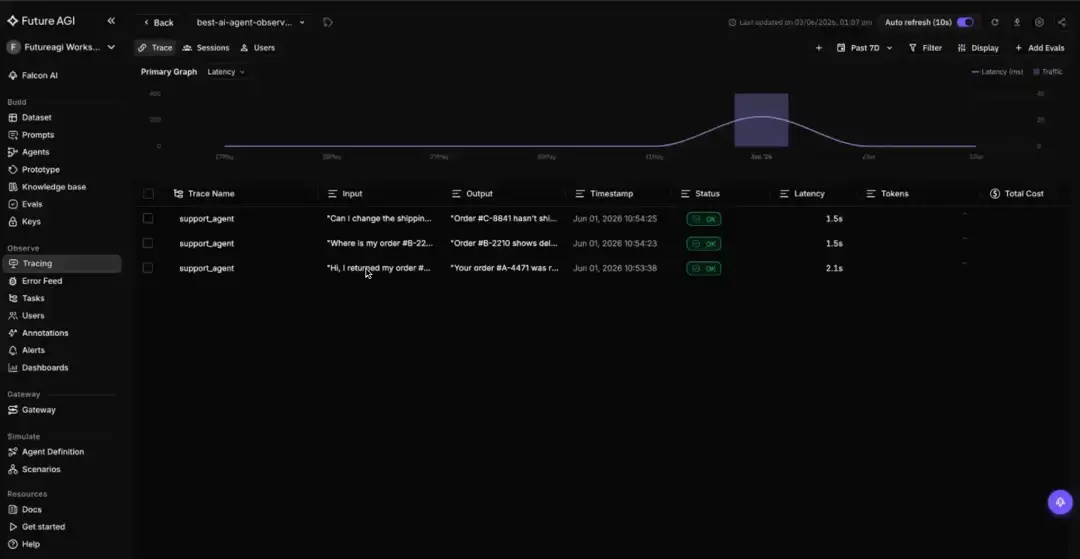Click the Back button
The image size is (1080, 559).
click(158, 22)
